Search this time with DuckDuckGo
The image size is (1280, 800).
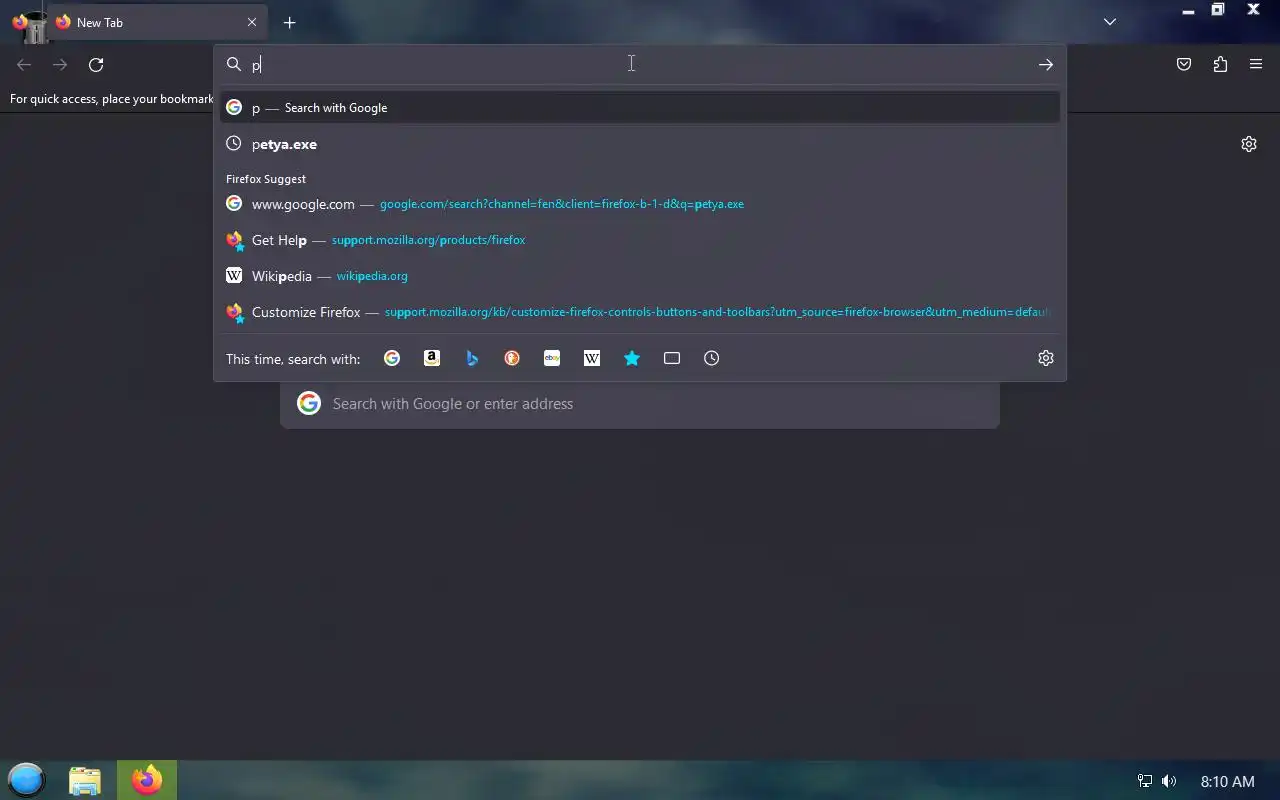click(x=512, y=358)
